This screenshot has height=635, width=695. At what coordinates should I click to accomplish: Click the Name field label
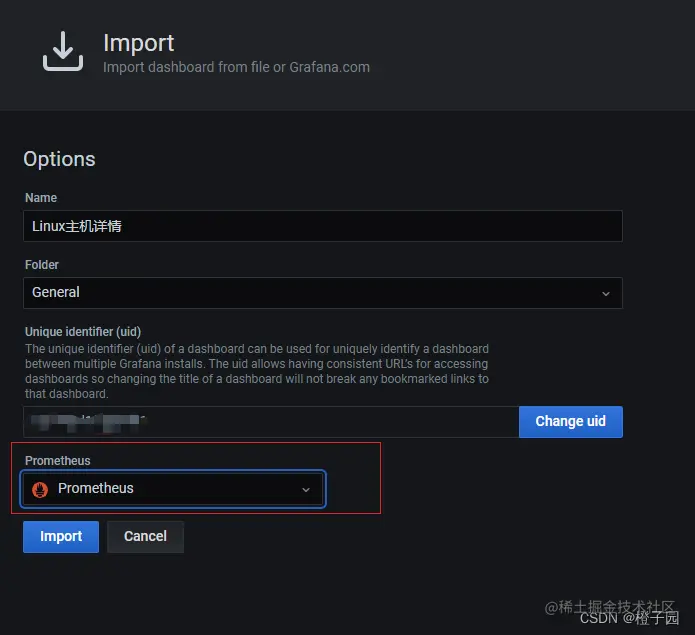(41, 198)
